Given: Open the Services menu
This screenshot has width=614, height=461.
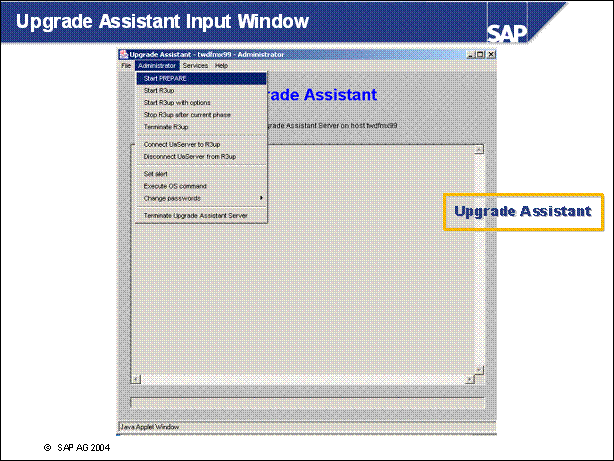Looking at the screenshot, I should coord(195,65).
